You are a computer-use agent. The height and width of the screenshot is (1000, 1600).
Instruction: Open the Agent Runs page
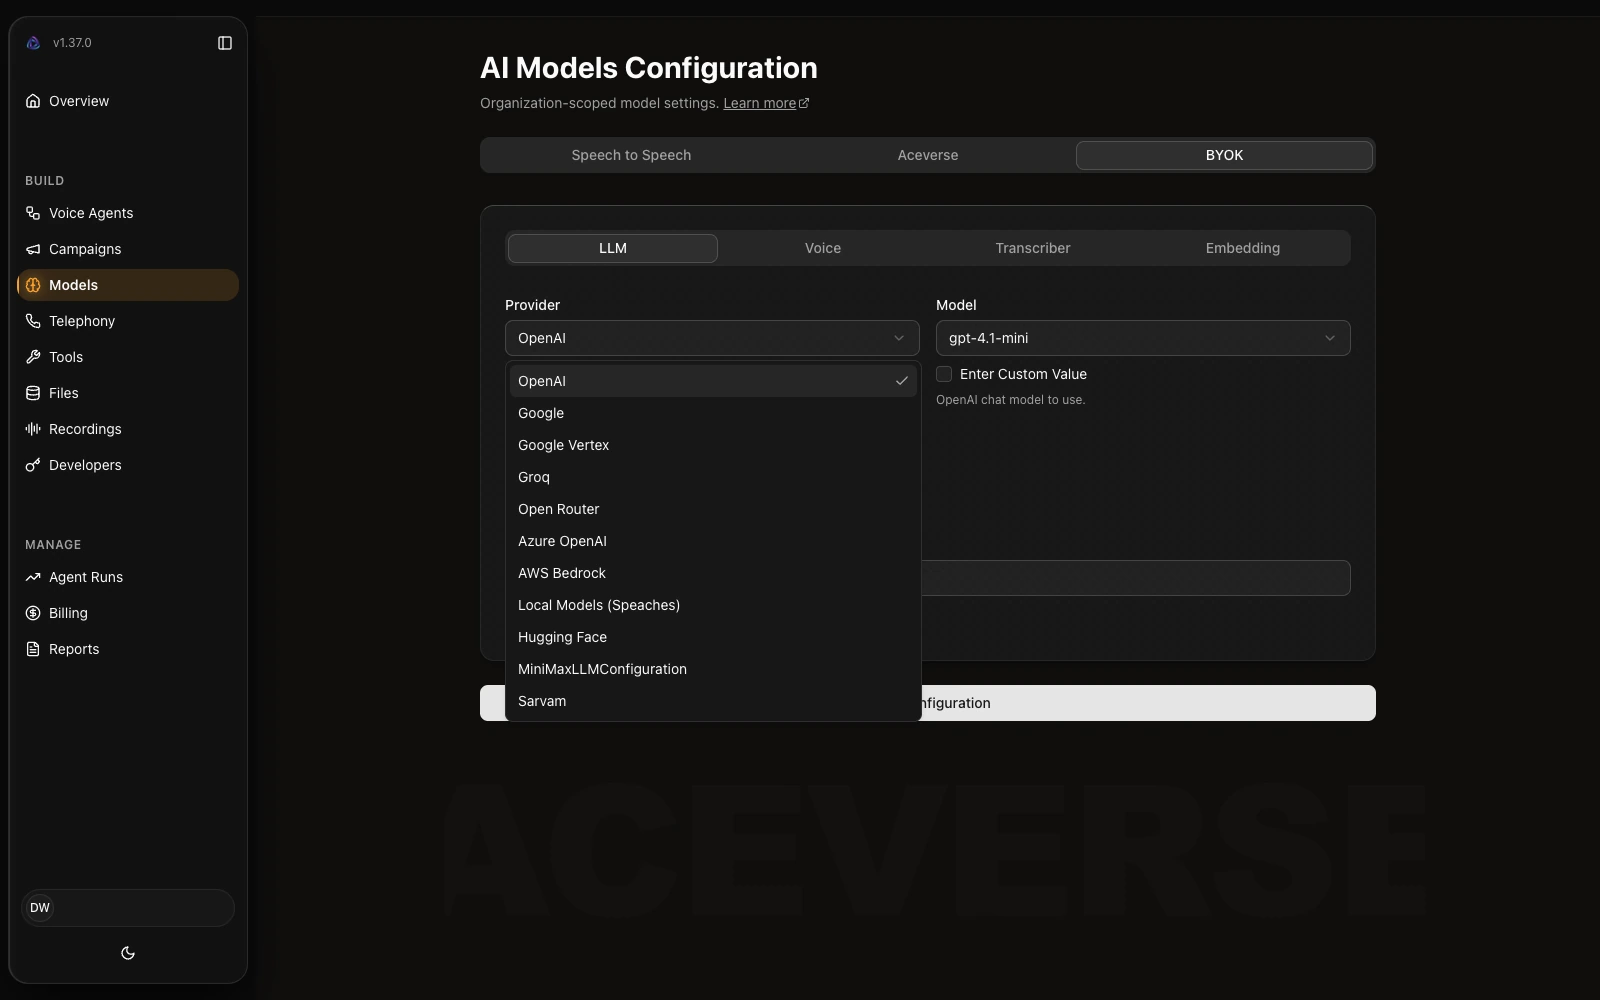click(128, 577)
